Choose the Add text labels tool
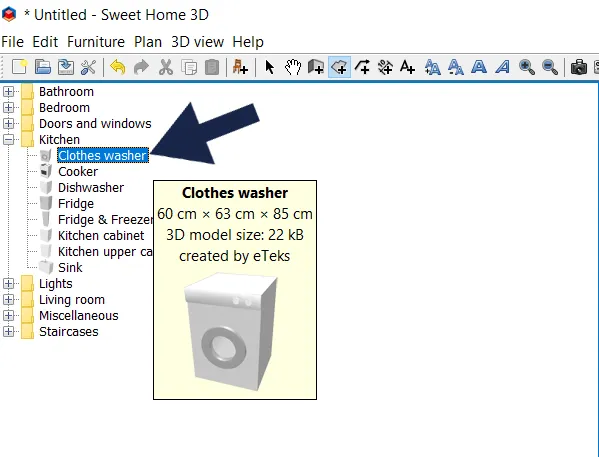The image size is (599, 457). click(x=408, y=67)
